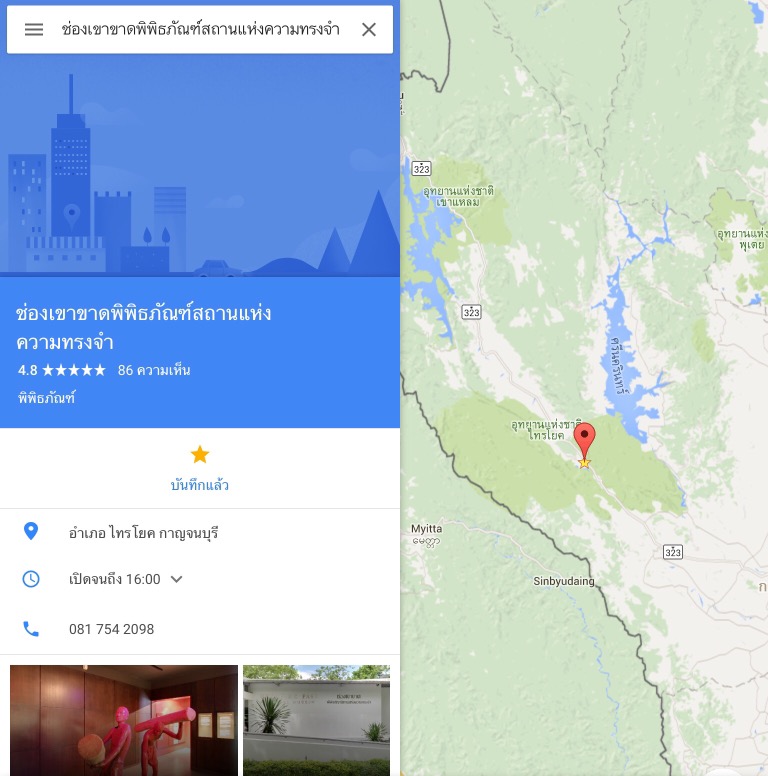The image size is (768, 776).
Task: Select address อำเภอ ไทรโยค กาญจนบุรี
Action: pos(144,533)
